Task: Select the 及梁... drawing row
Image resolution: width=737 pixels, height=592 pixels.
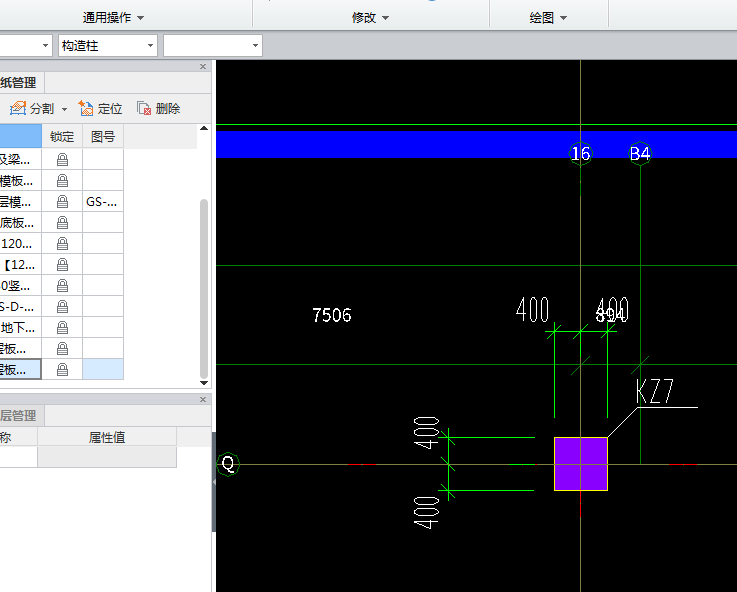Action: click(x=21, y=160)
